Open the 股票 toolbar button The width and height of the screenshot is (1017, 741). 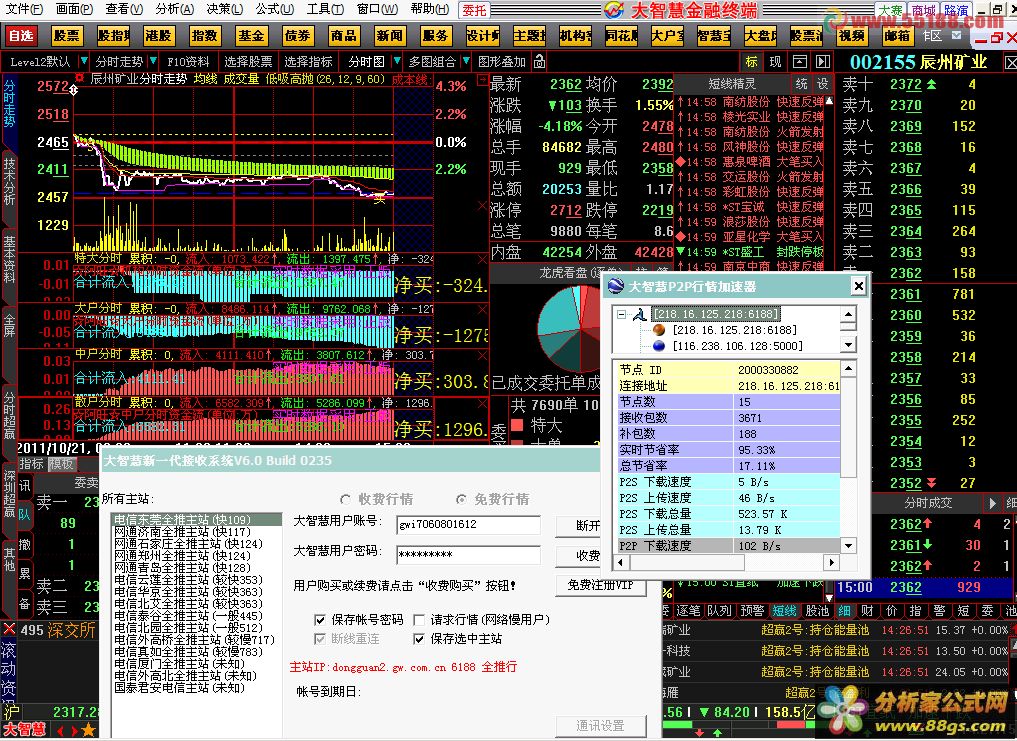[x=66, y=35]
